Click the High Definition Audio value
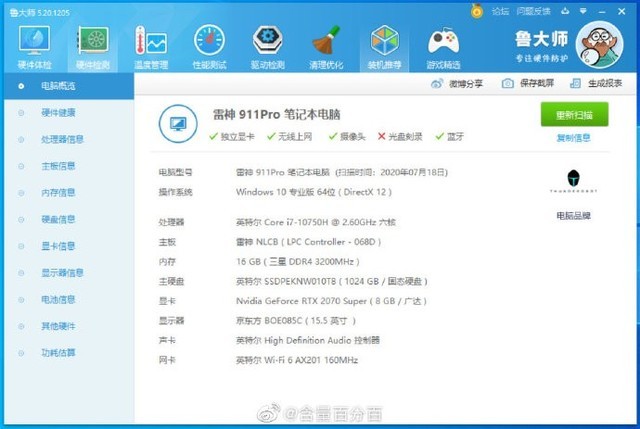 [307, 340]
